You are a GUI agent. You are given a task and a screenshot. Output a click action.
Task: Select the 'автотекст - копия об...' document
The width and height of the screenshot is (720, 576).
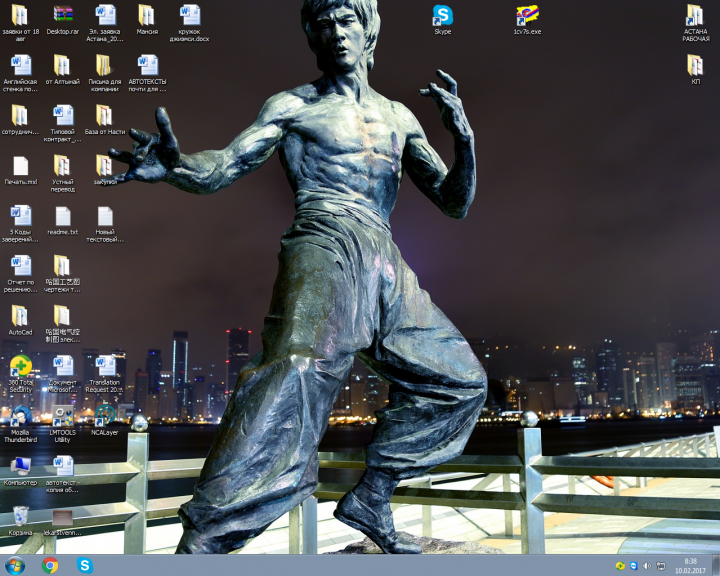(62, 474)
